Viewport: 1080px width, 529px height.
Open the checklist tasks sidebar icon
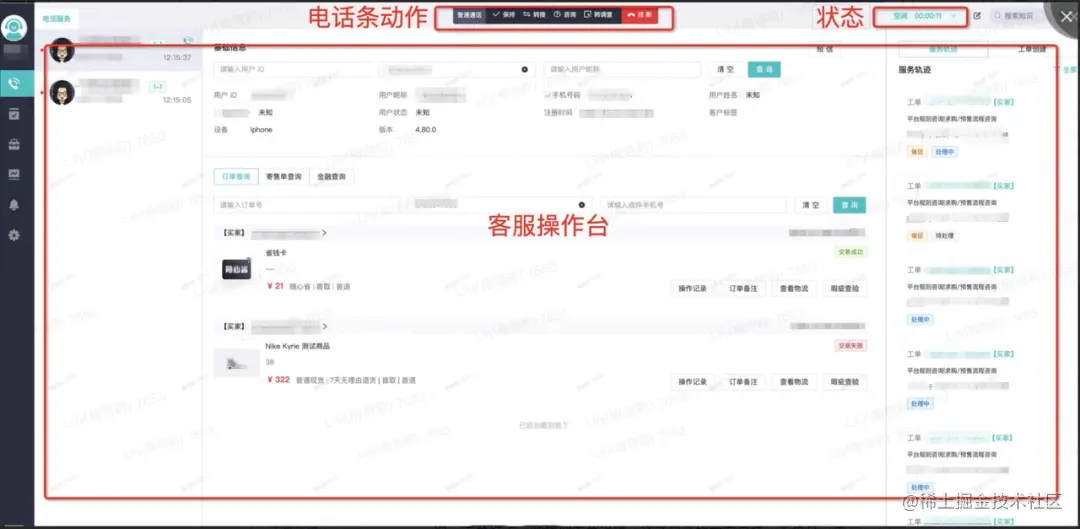(14, 114)
